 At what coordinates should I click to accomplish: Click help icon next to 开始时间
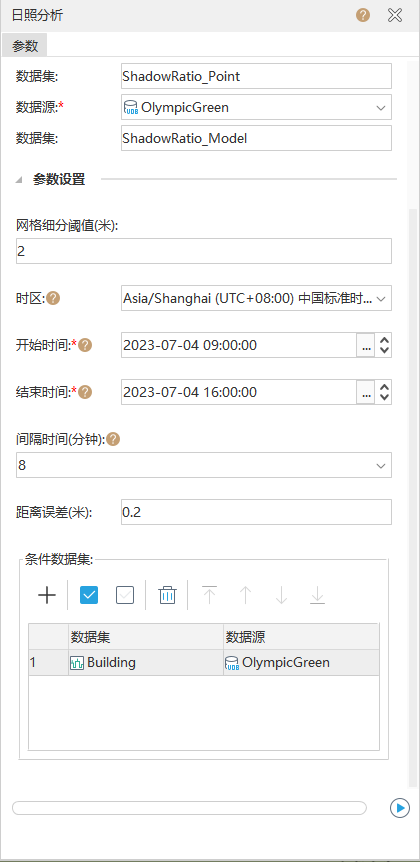86,345
